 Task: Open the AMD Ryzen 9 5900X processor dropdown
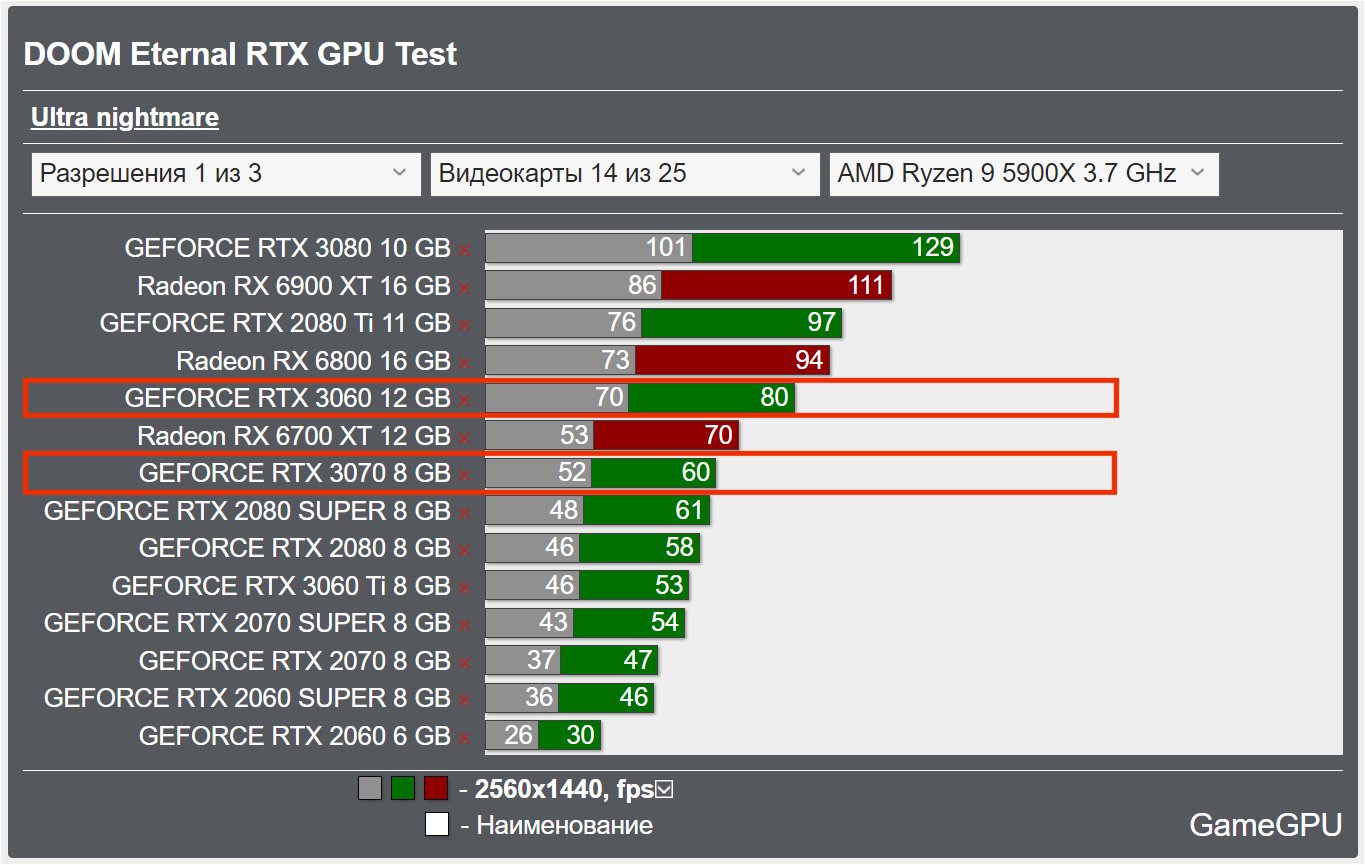(1024, 174)
